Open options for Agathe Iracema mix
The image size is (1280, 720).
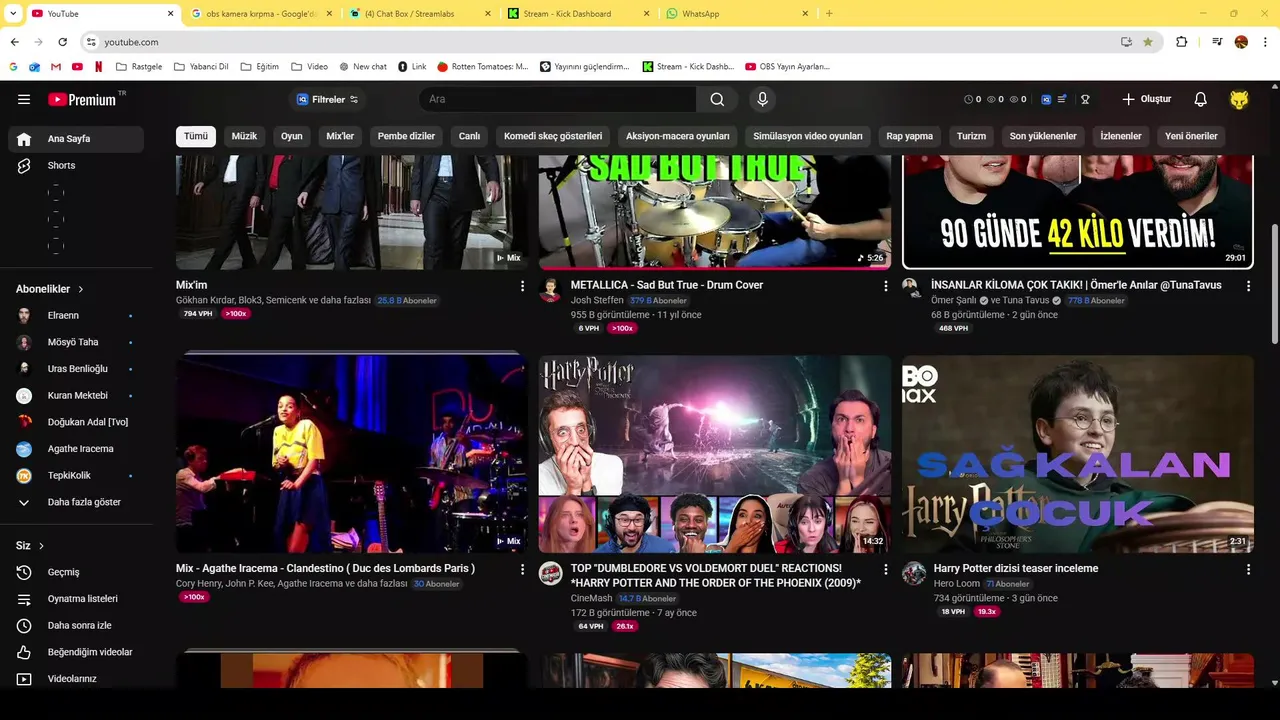[522, 569]
